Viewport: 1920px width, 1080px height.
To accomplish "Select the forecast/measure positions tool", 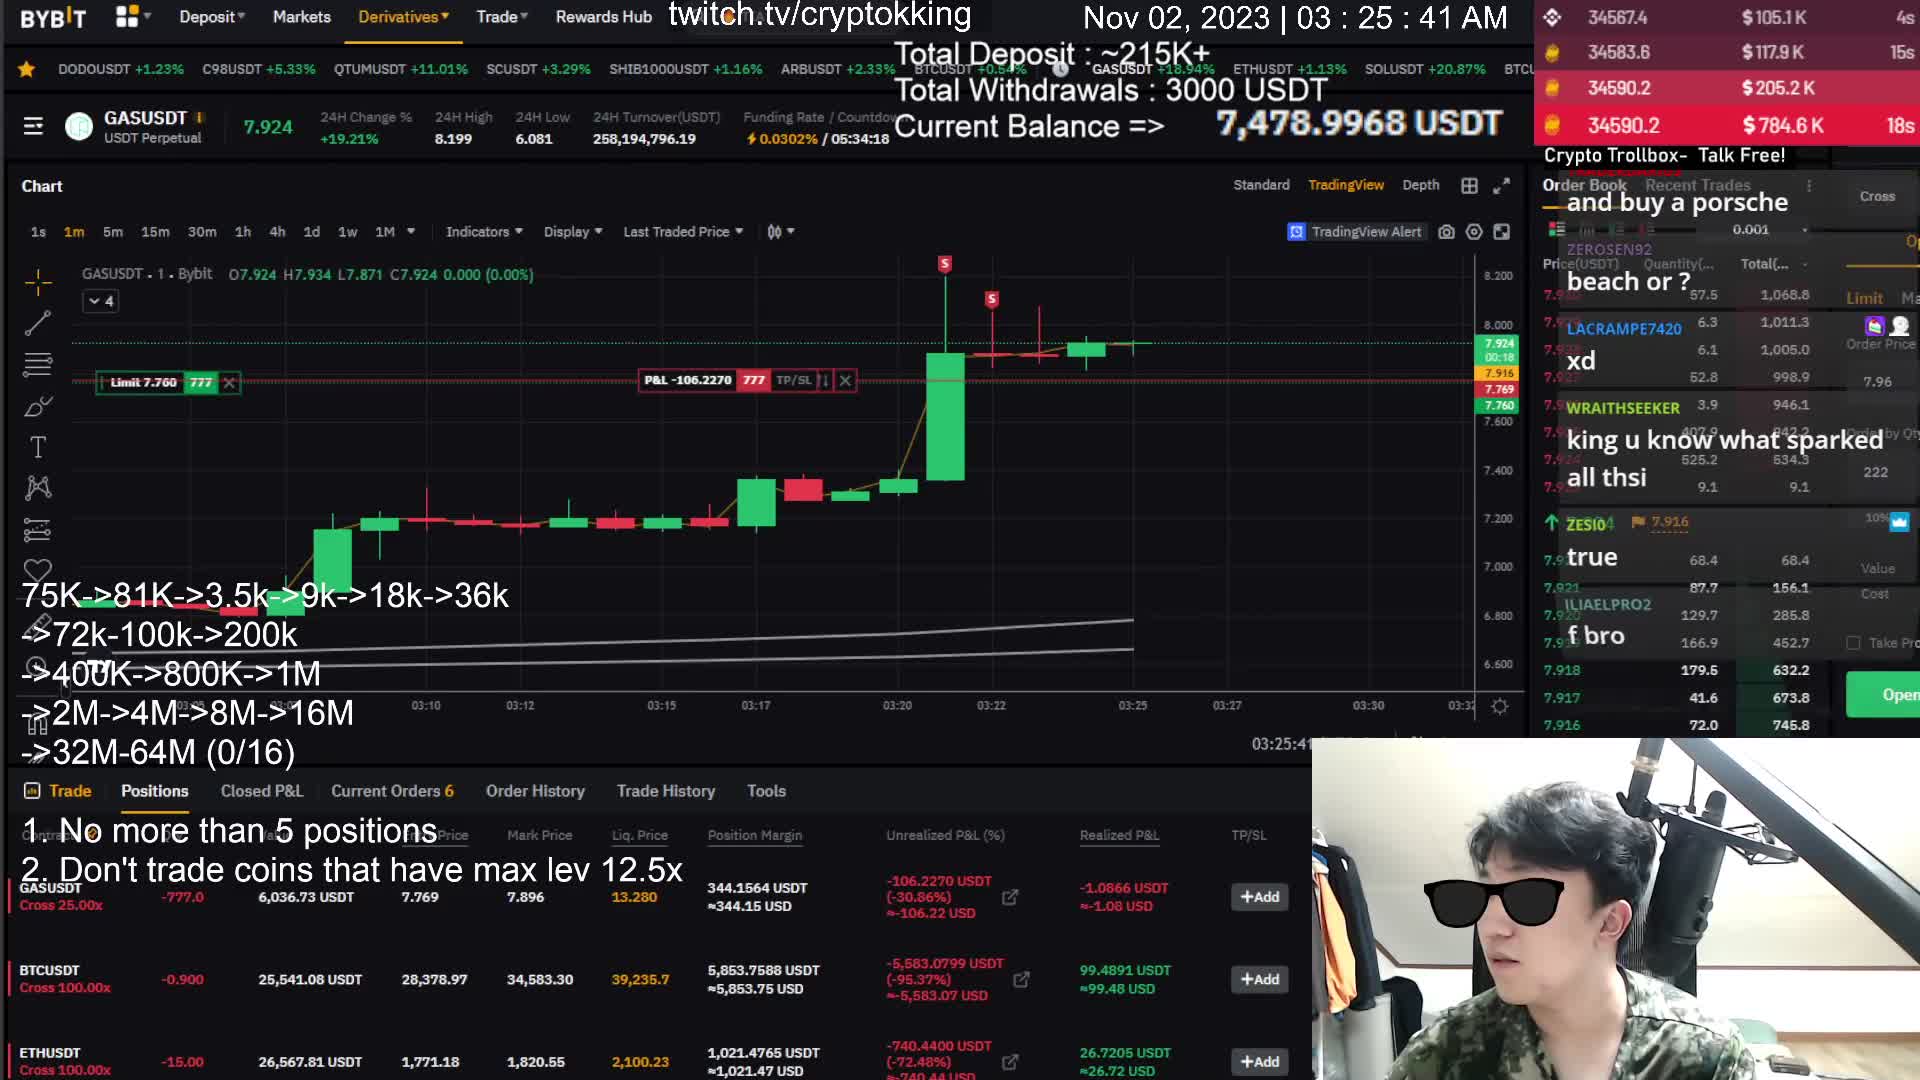I will pyautogui.click(x=38, y=529).
